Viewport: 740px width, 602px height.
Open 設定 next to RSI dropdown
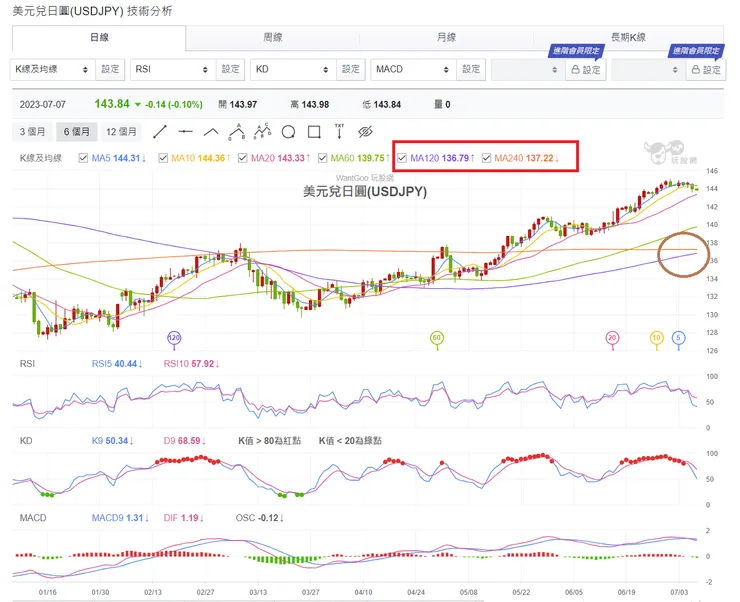(230, 69)
